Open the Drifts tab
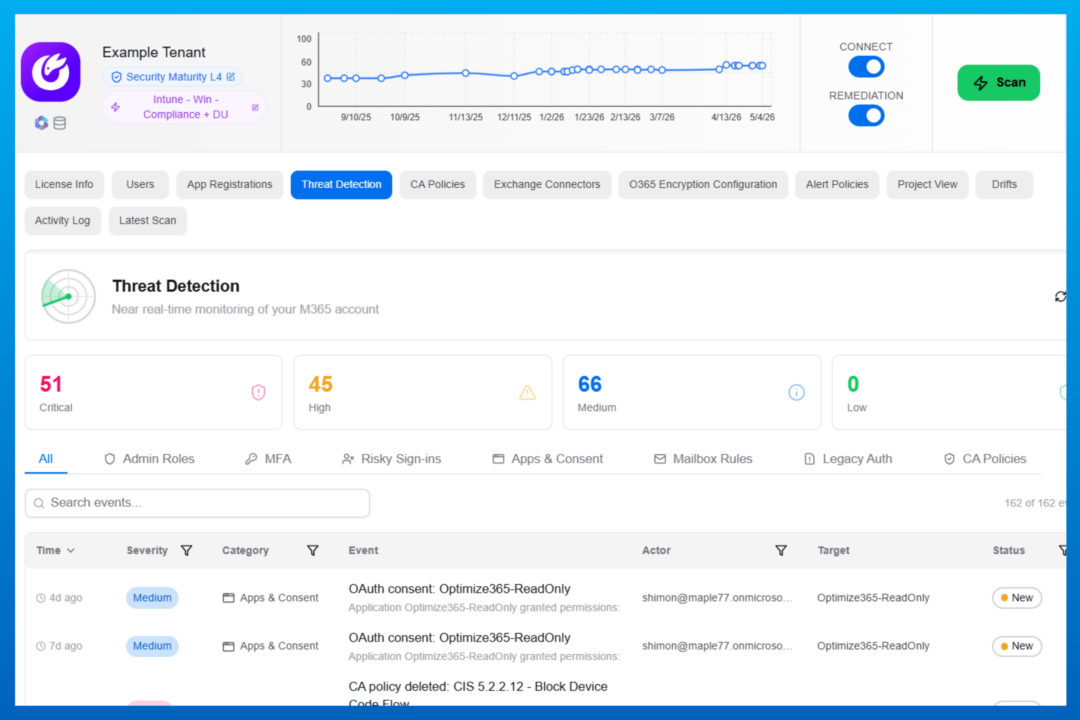The width and height of the screenshot is (1080, 720). pos(1004,185)
